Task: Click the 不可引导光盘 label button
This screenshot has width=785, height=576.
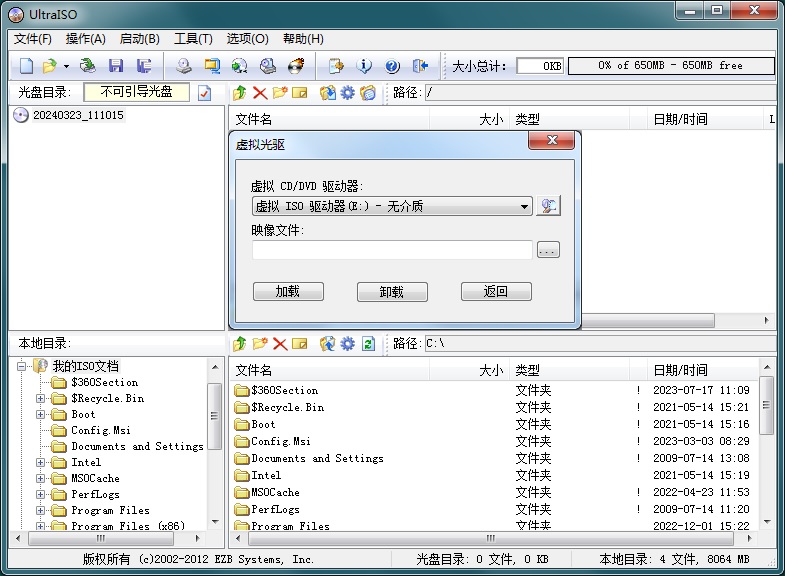Action: tap(136, 92)
